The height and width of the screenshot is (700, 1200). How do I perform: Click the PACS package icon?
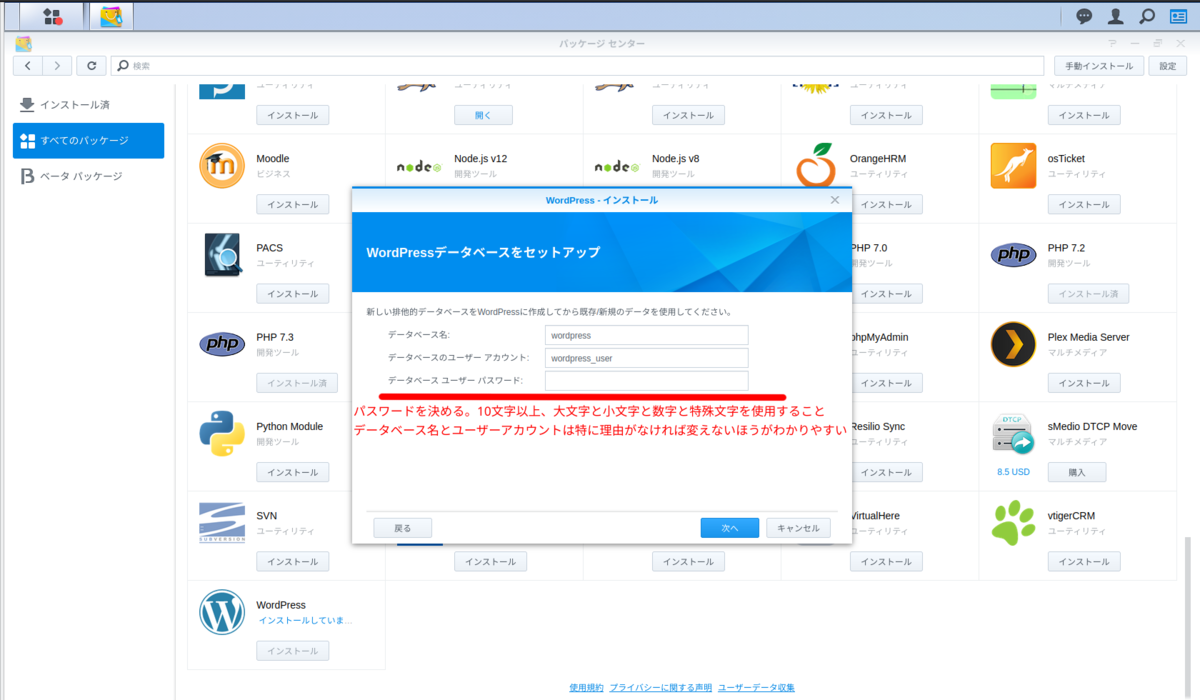click(x=222, y=255)
